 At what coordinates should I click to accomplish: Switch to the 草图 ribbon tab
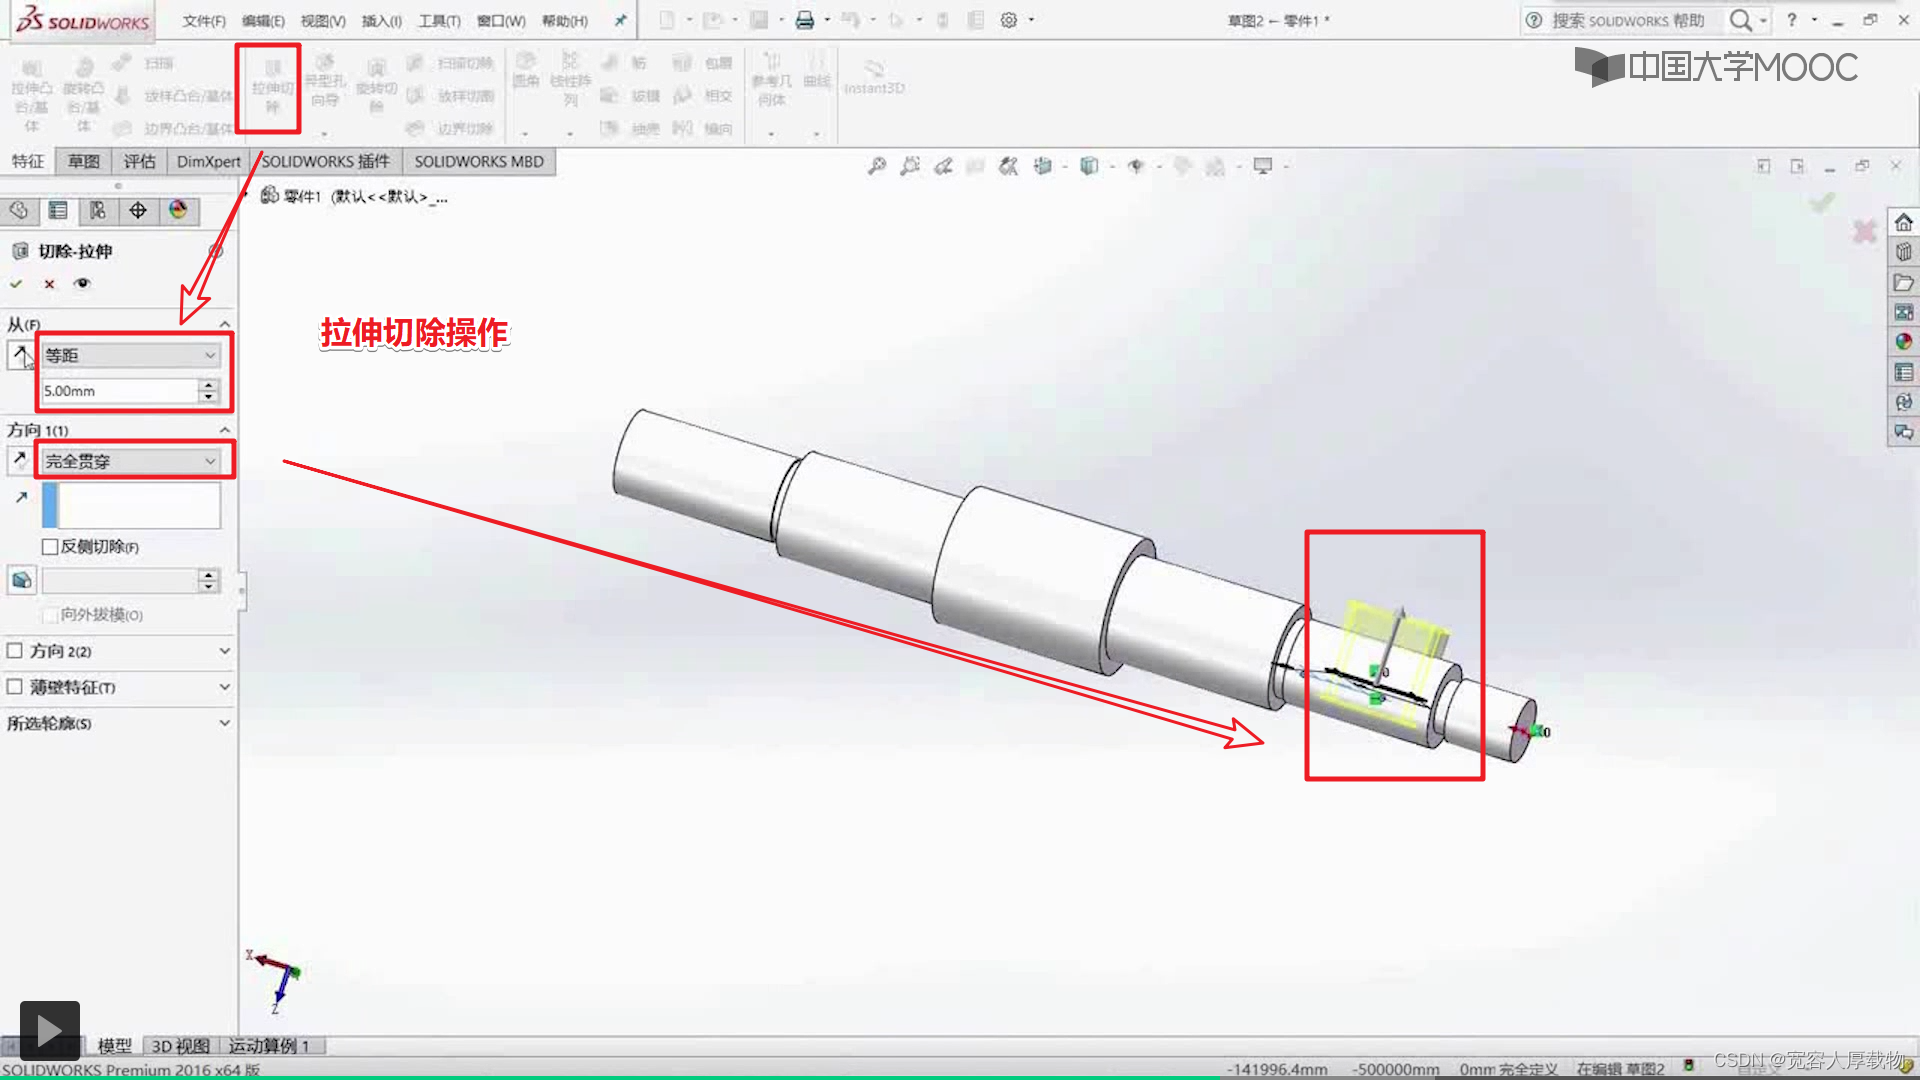[x=84, y=161]
